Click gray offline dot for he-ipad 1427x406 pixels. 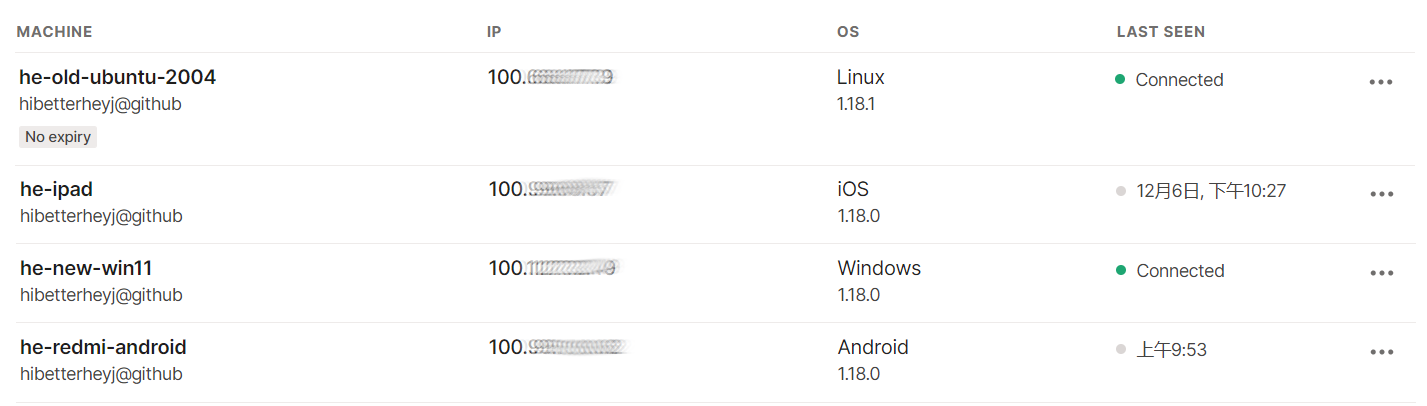click(1120, 190)
